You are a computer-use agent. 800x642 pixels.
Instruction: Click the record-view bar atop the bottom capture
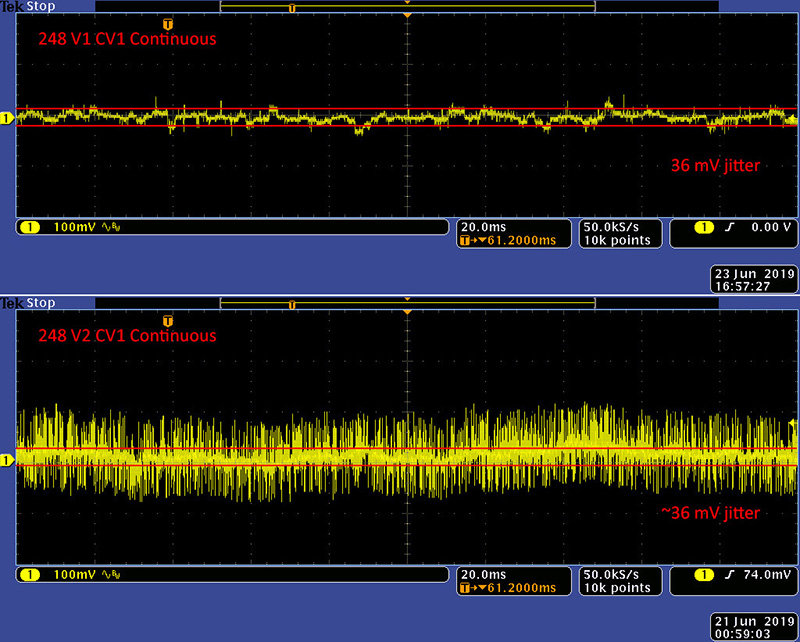[x=407, y=303]
